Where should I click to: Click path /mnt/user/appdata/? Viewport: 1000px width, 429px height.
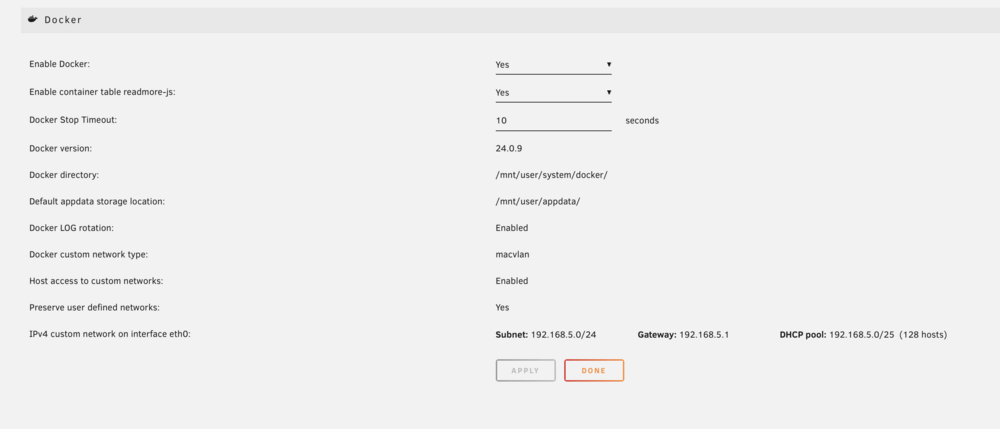tap(538, 201)
